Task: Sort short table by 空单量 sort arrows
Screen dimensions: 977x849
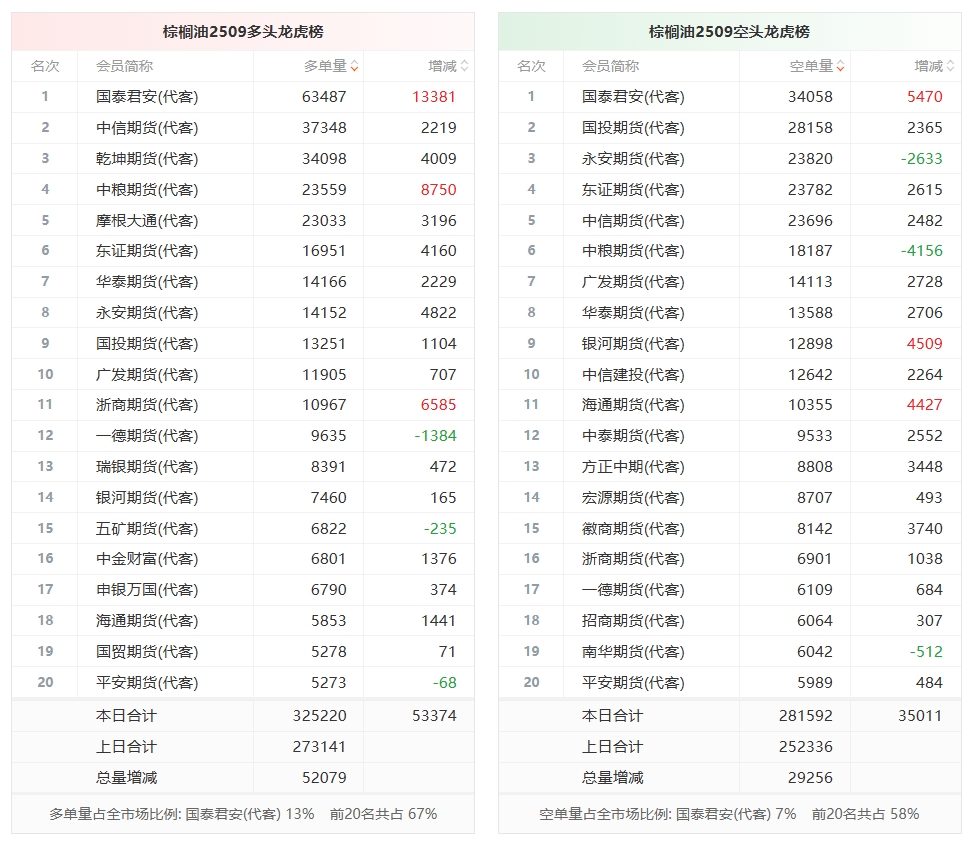Action: pos(841,66)
